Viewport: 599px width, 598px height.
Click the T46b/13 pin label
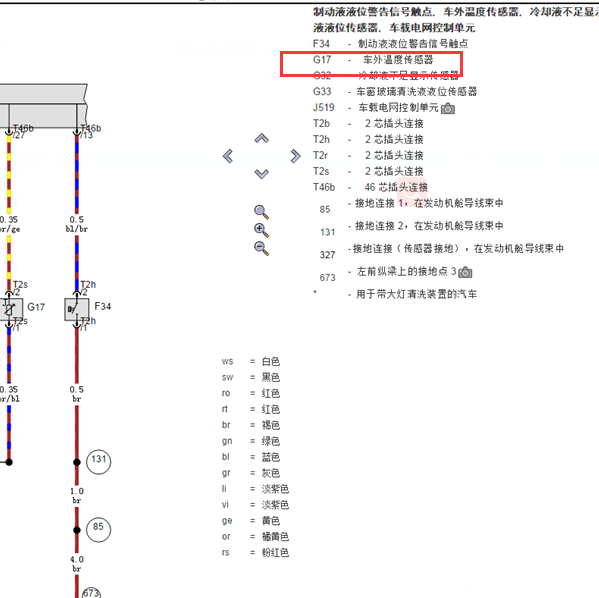point(91,131)
